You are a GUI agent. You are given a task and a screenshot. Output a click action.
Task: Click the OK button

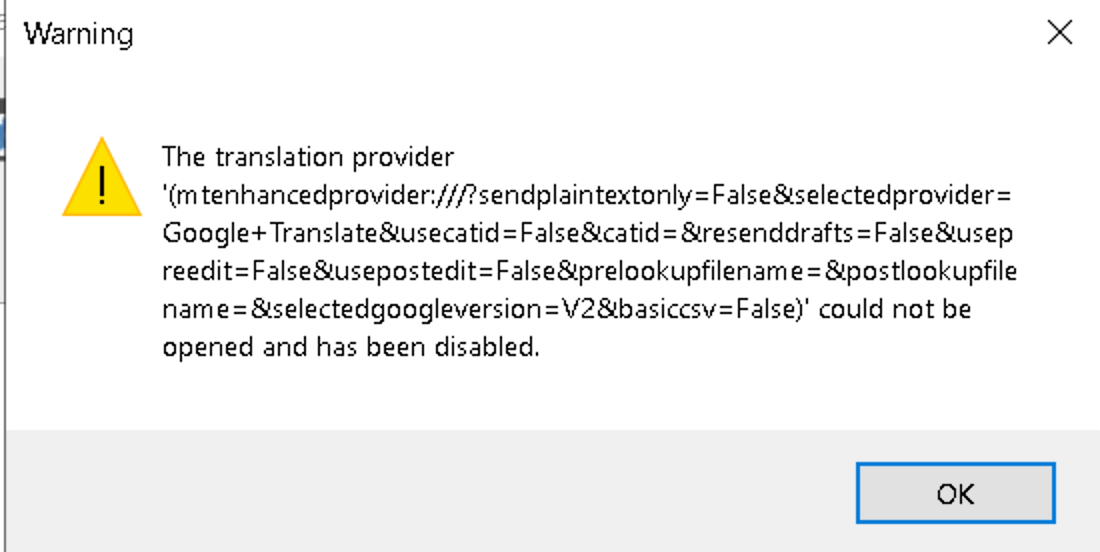click(955, 494)
